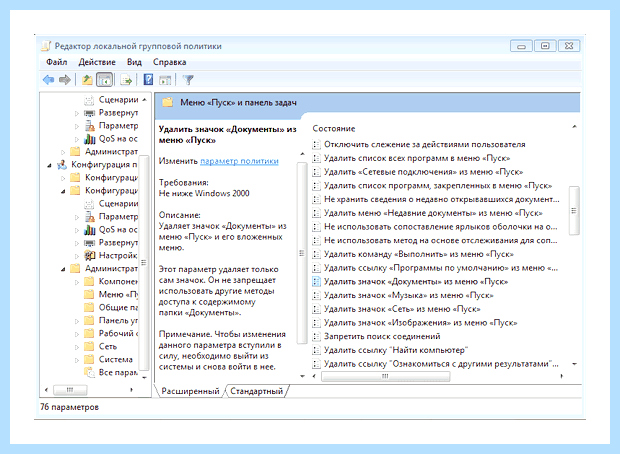Screen dimensions: 620x454
Task: Click the policy list scroll-down arrow
Action: (575, 364)
